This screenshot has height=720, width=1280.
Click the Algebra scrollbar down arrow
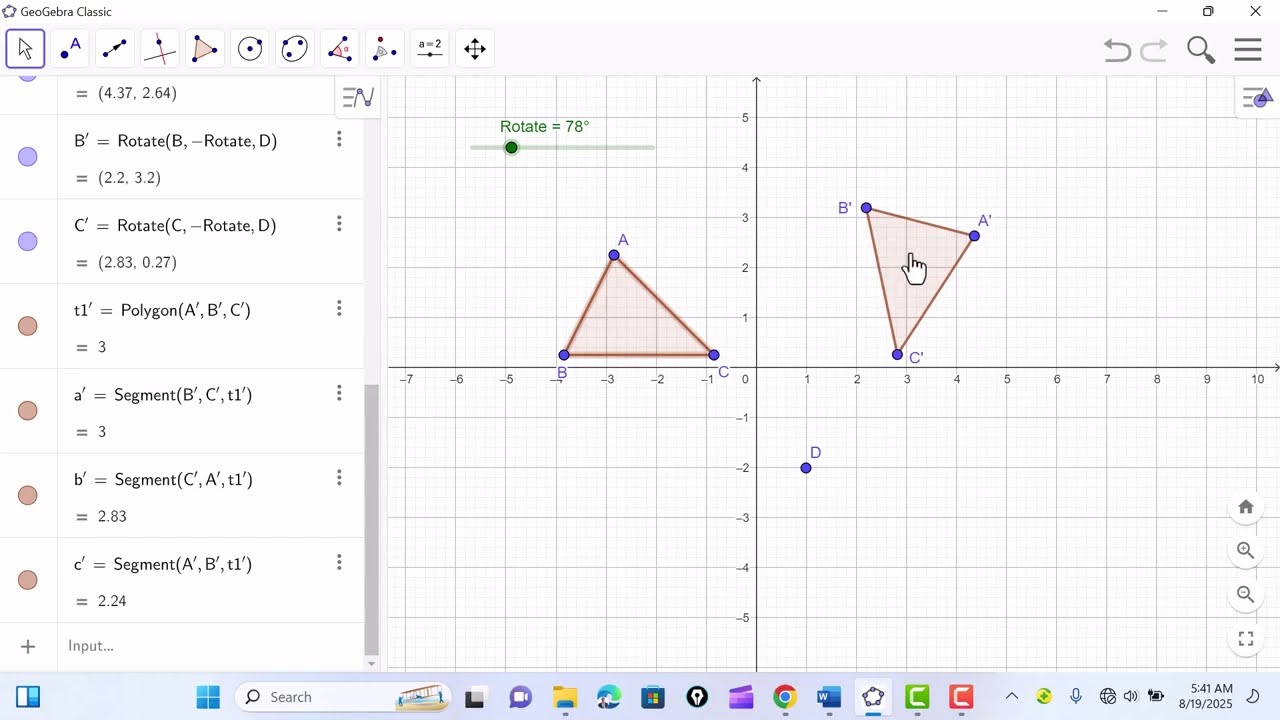[371, 664]
